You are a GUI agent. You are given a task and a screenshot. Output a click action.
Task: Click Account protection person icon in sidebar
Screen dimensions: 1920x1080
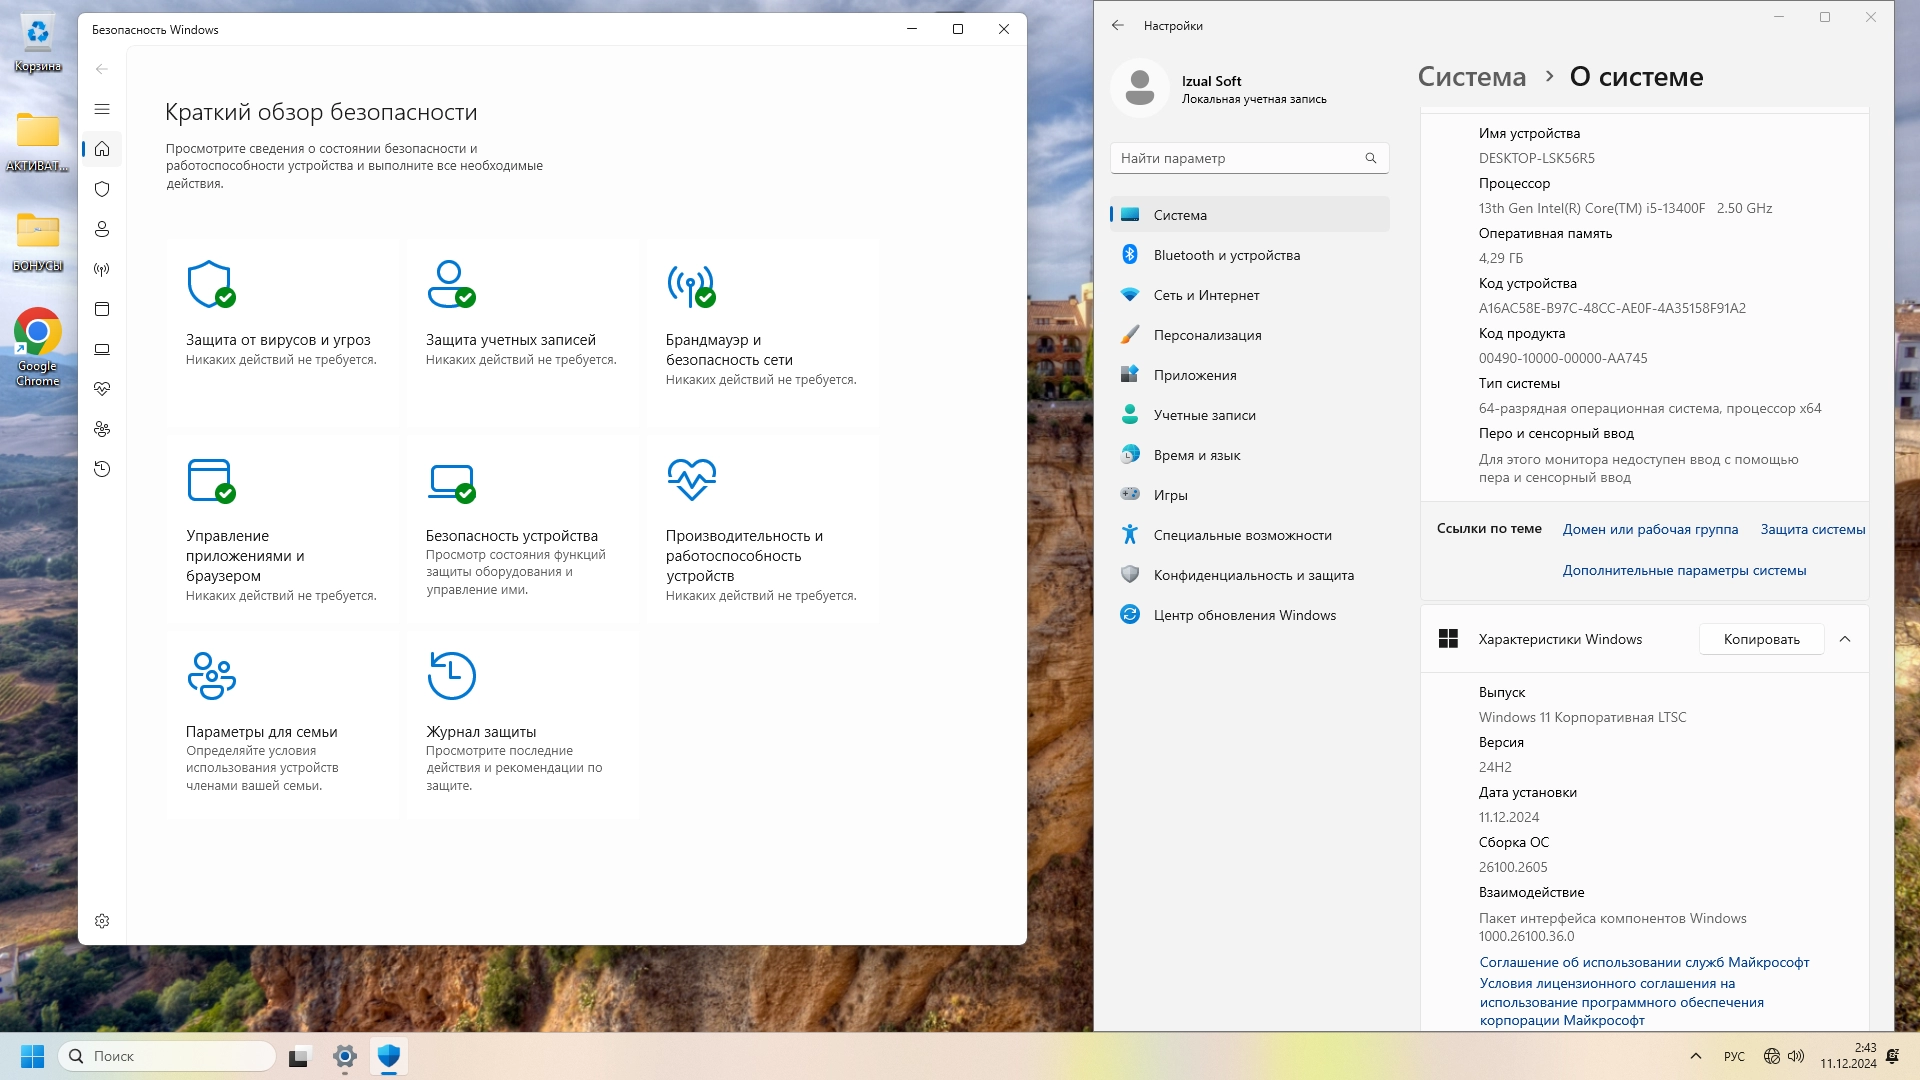(102, 229)
